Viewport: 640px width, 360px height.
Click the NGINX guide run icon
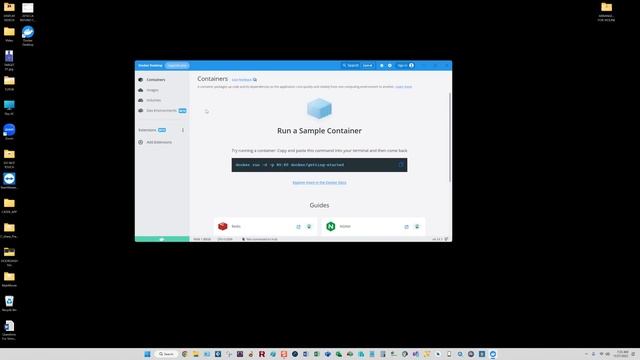point(417,227)
